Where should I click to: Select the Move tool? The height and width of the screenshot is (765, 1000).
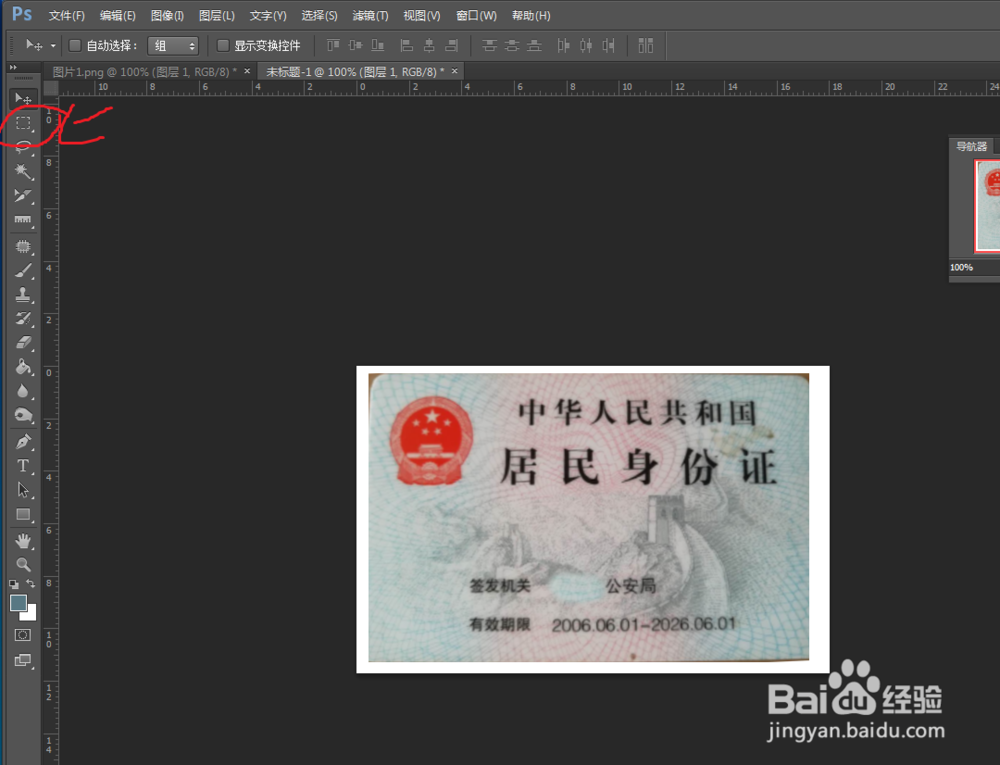[23, 98]
